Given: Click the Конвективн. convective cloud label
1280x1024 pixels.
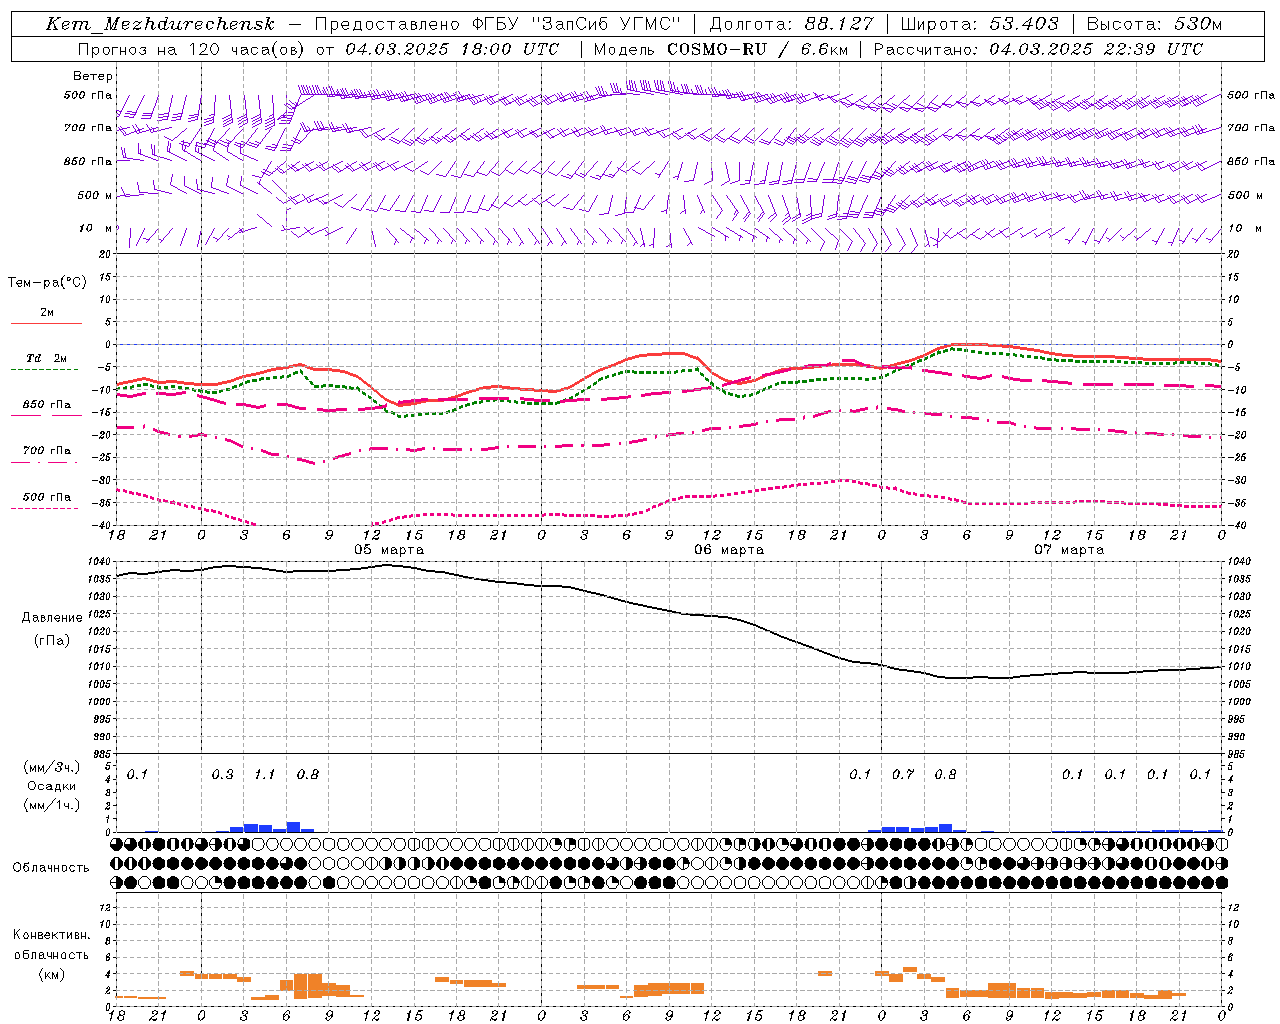Looking at the screenshot, I should coord(51,935).
